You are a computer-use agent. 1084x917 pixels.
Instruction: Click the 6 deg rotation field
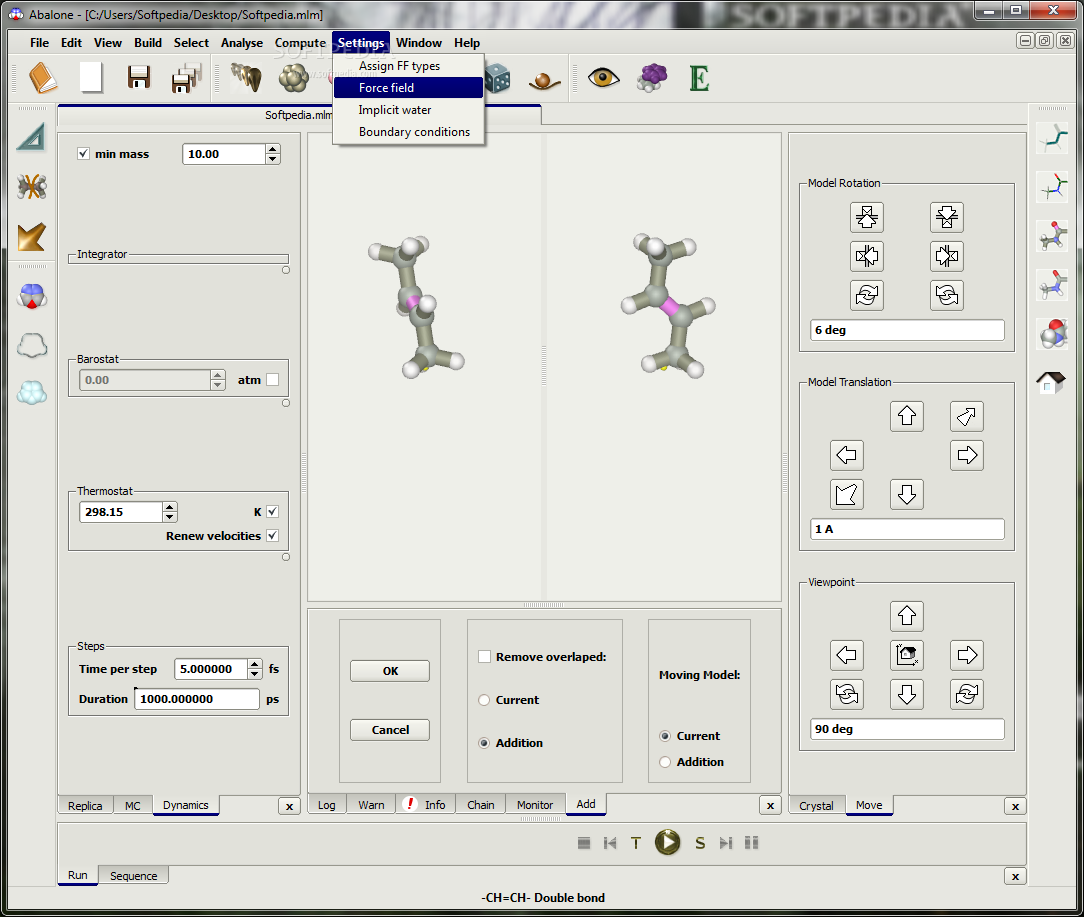click(906, 330)
